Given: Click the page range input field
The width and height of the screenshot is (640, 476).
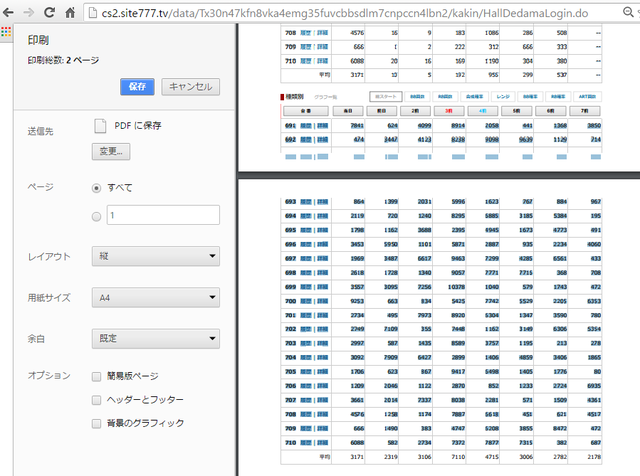Looking at the screenshot, I should (x=163, y=215).
